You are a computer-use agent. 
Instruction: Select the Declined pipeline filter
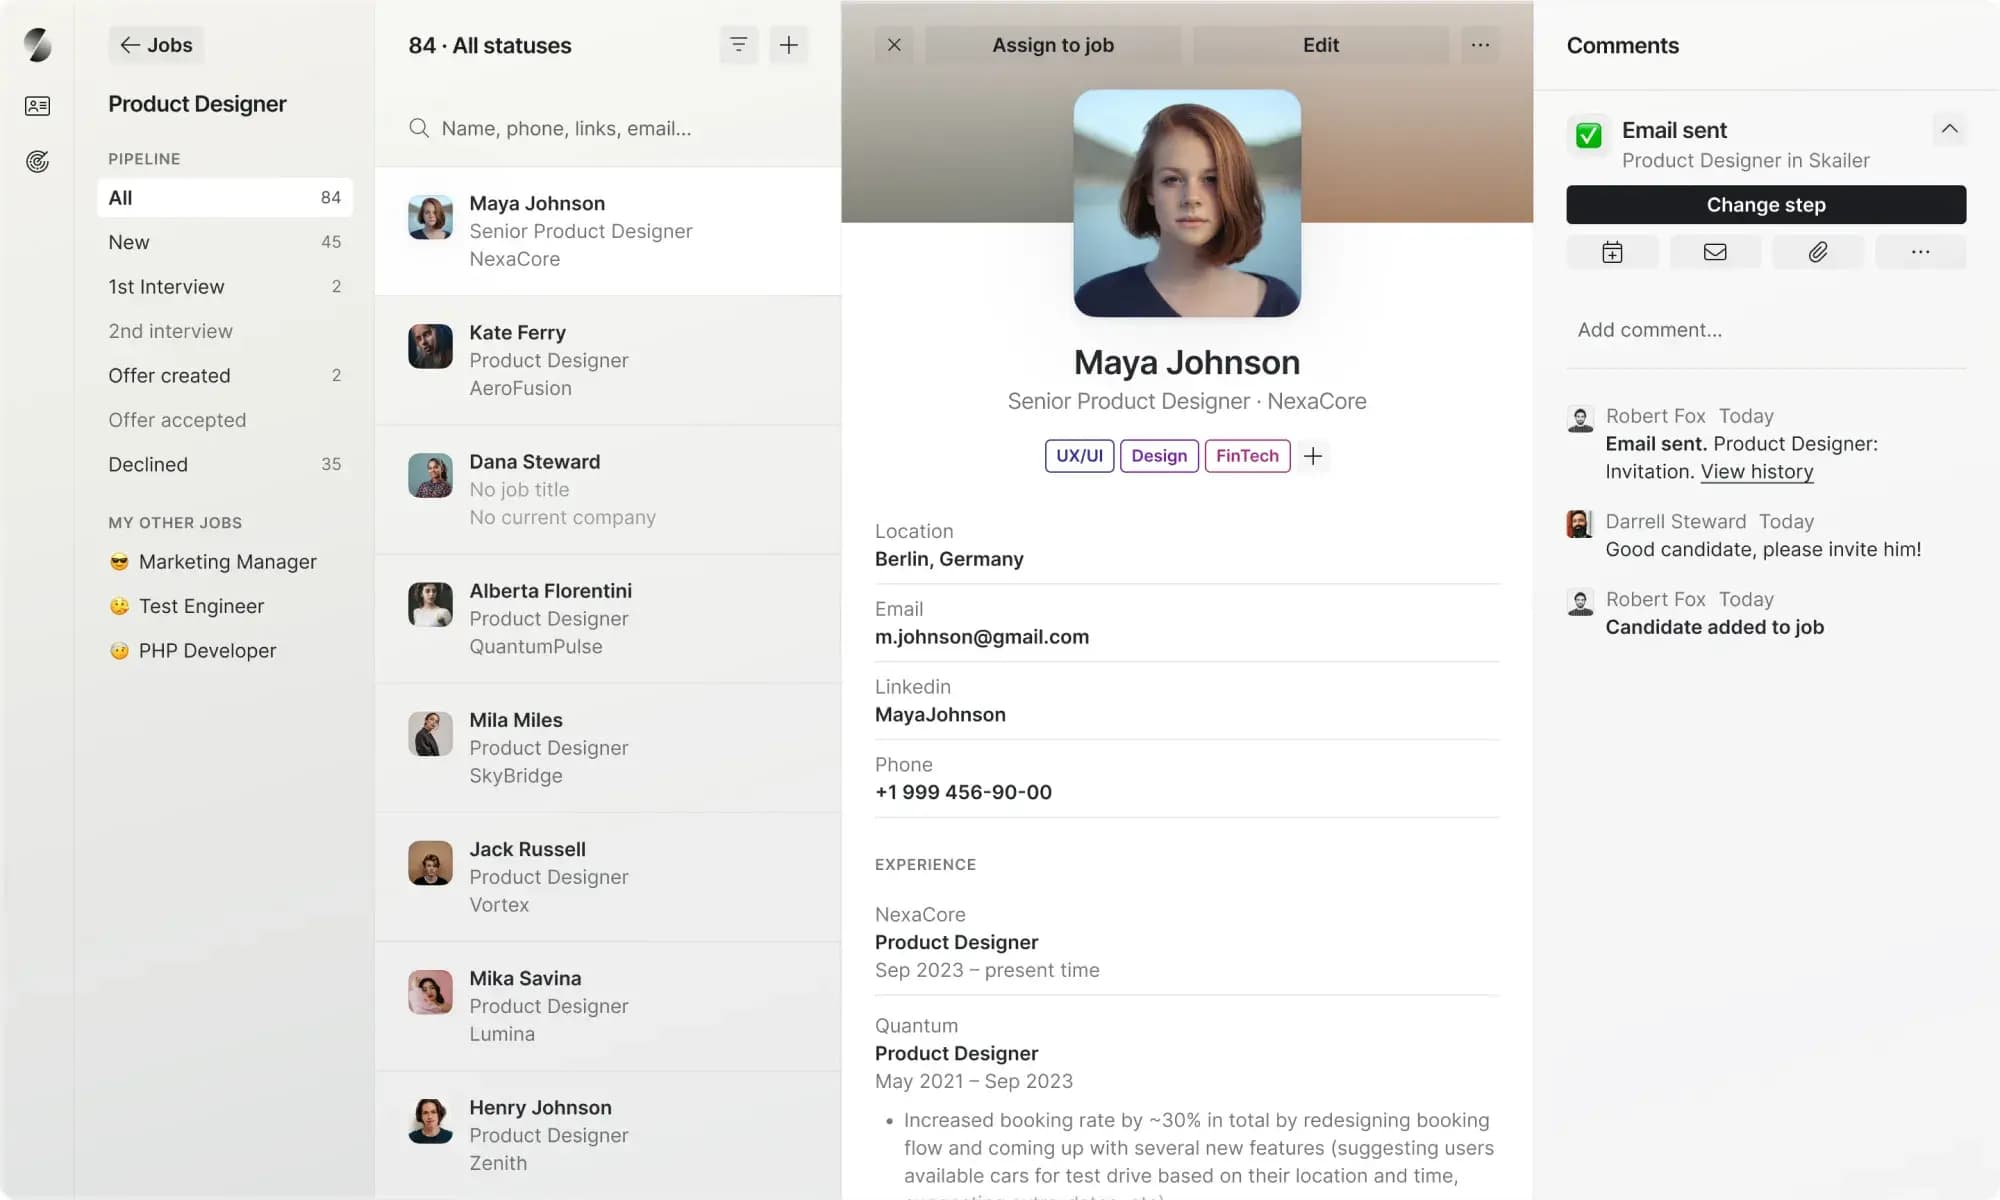[x=149, y=464]
